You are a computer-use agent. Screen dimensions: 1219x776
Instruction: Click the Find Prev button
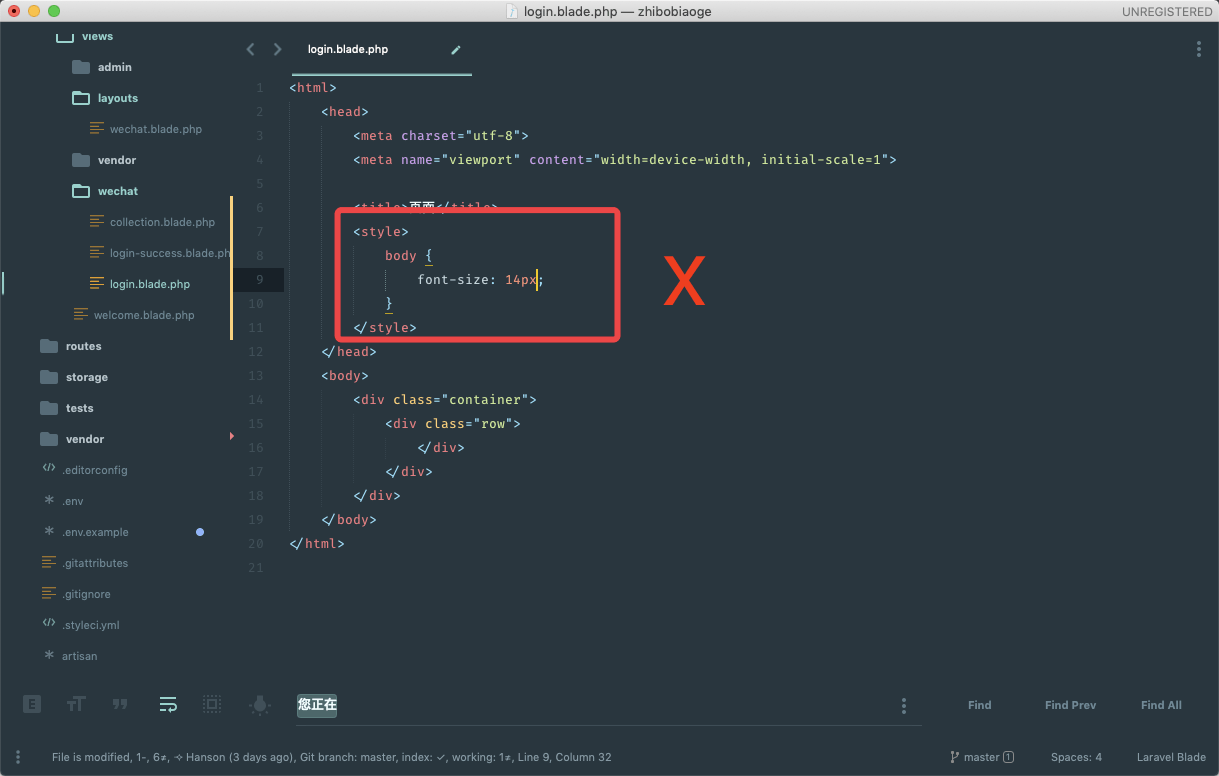tap(1070, 705)
